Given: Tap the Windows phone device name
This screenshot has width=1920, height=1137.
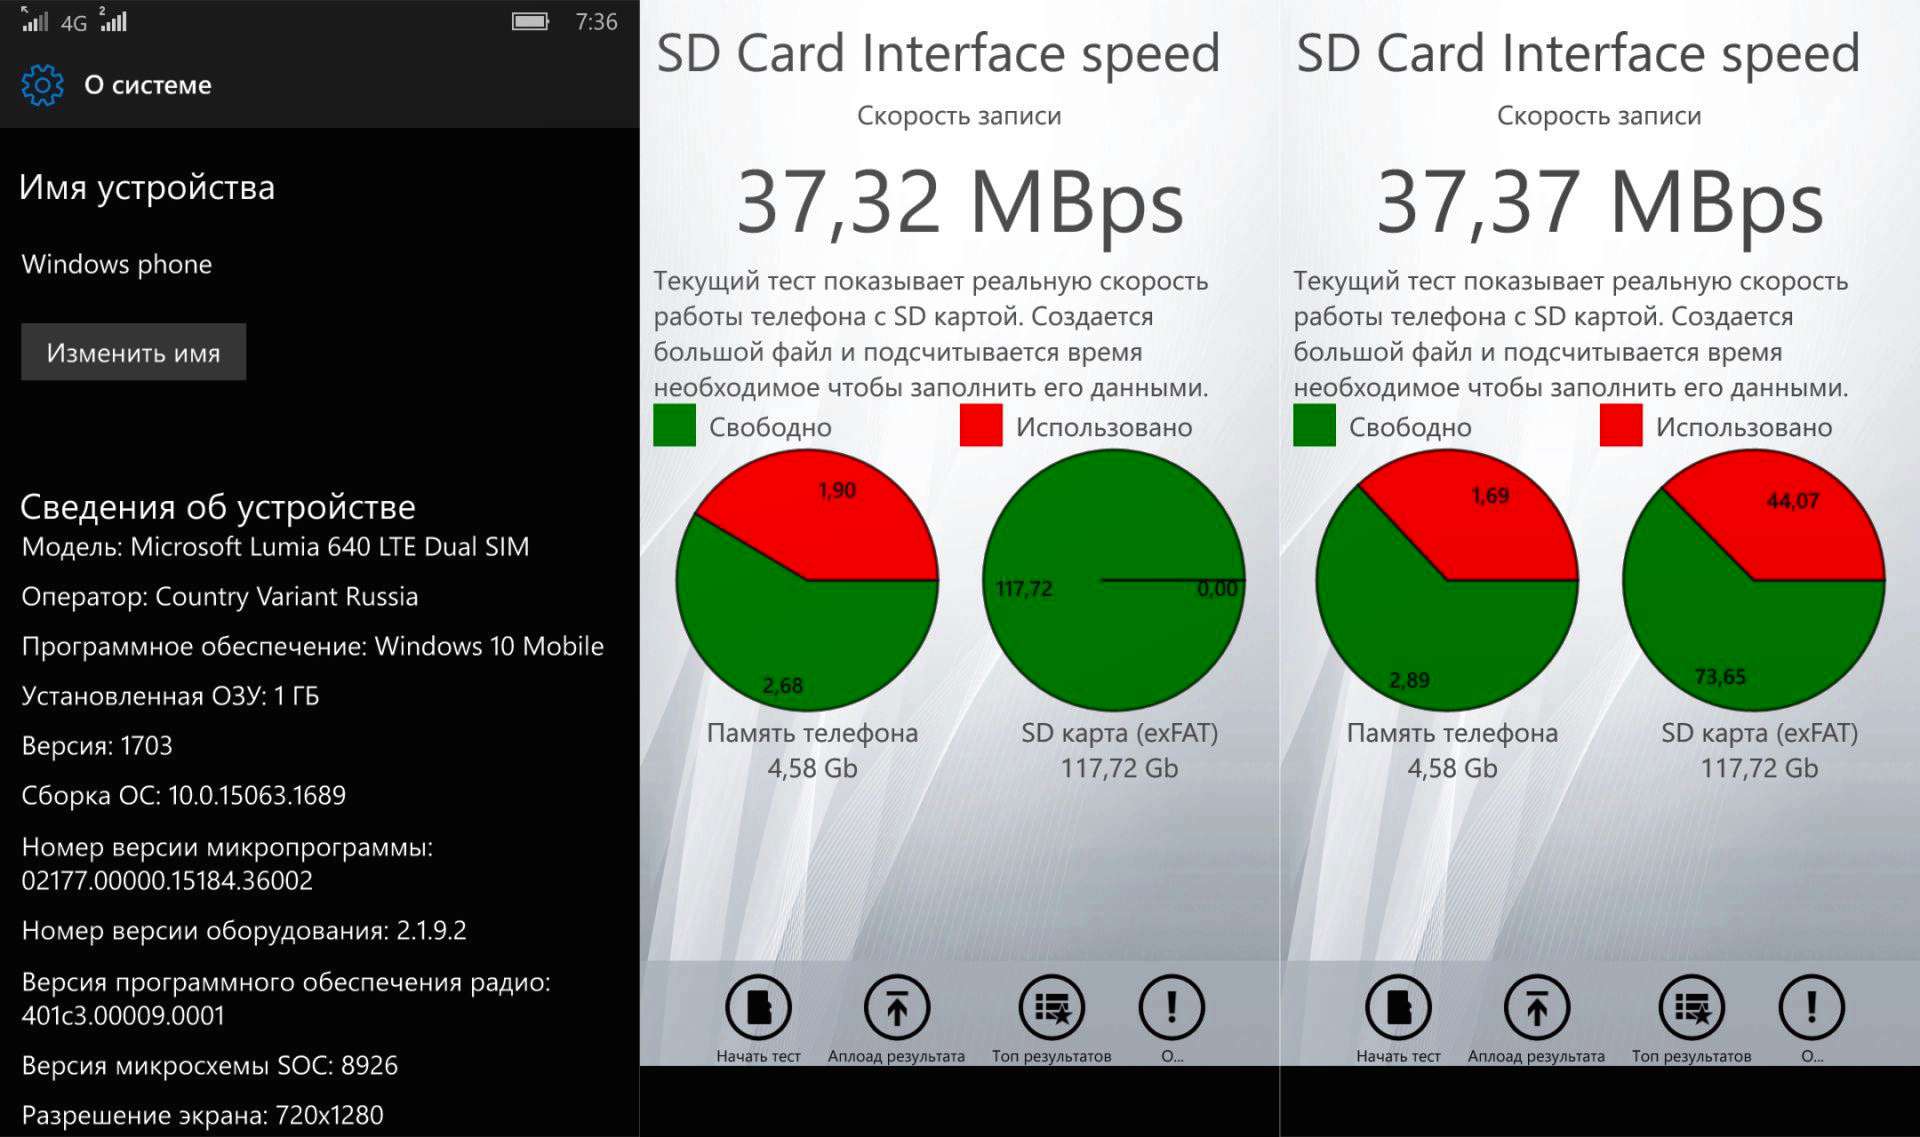Looking at the screenshot, I should coord(117,264).
